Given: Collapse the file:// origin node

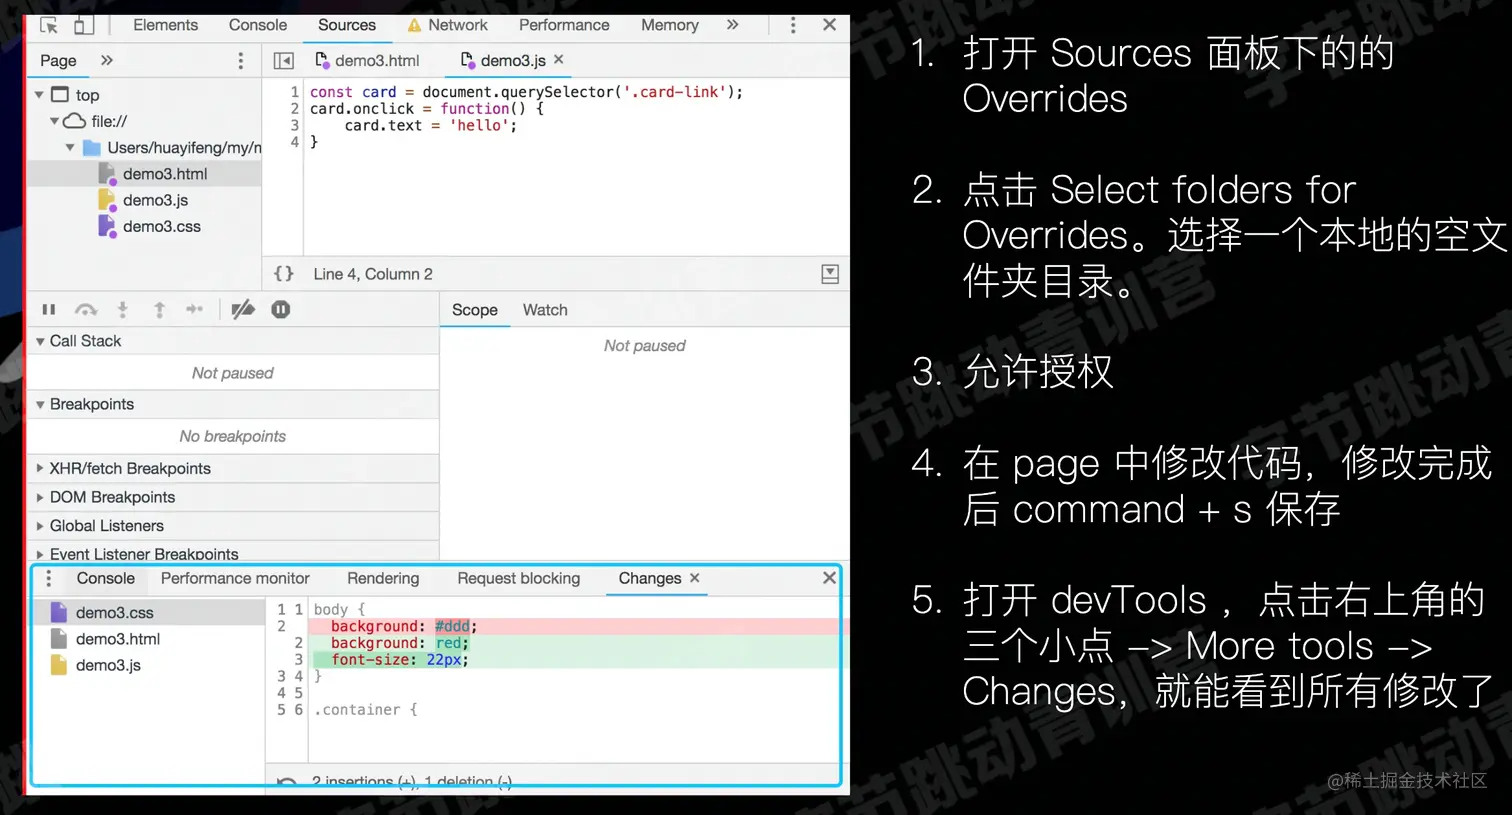Looking at the screenshot, I should tap(54, 121).
